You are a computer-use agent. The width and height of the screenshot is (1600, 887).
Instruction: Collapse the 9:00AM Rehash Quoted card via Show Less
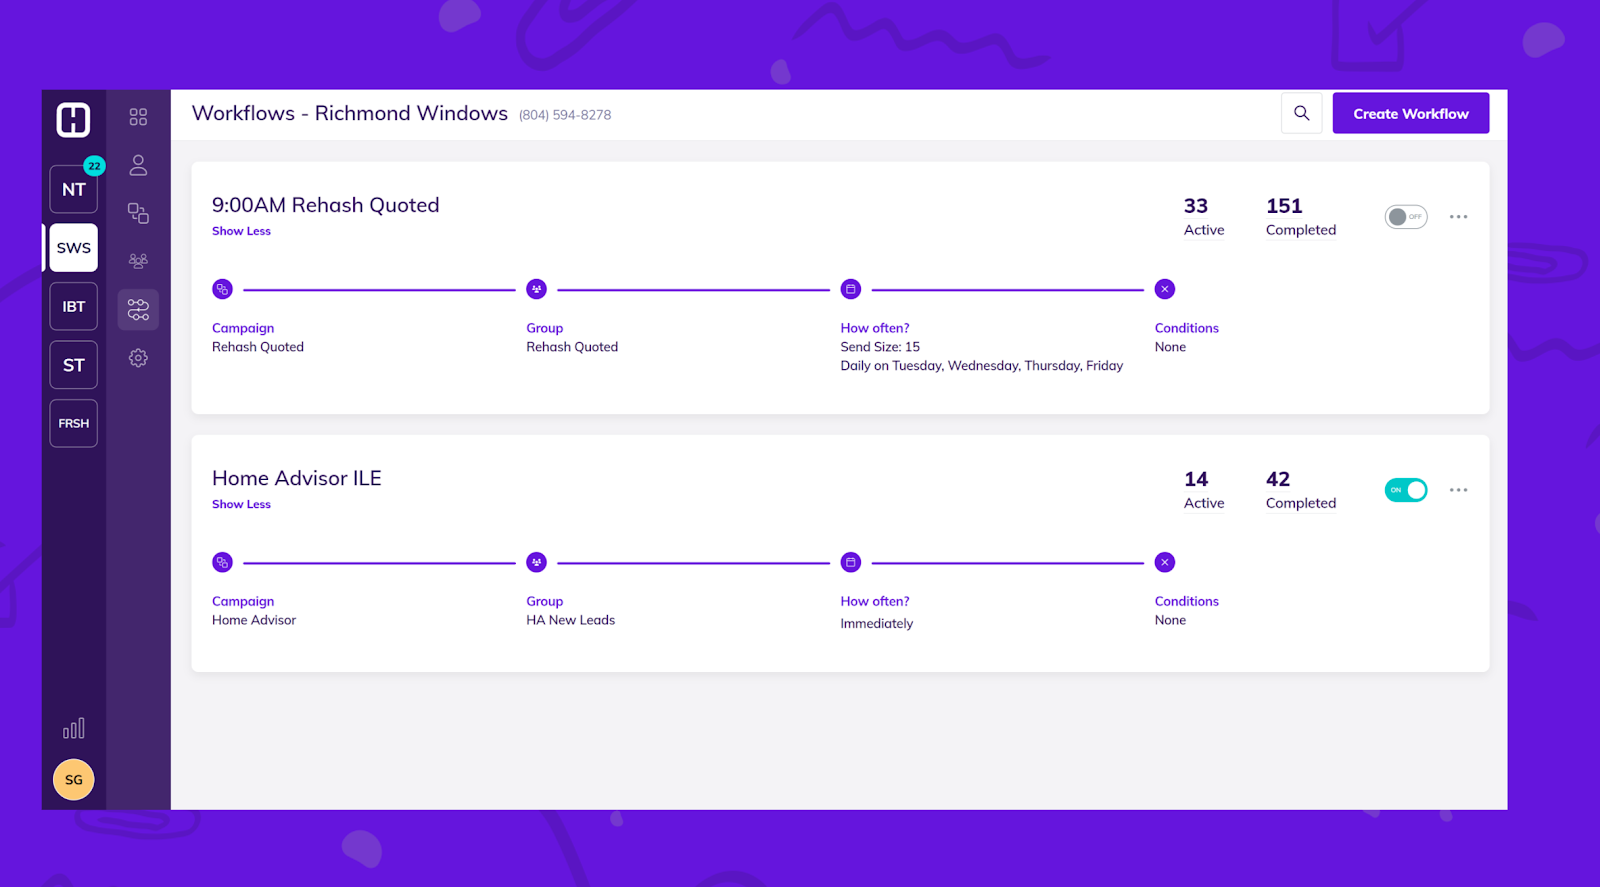[241, 231]
